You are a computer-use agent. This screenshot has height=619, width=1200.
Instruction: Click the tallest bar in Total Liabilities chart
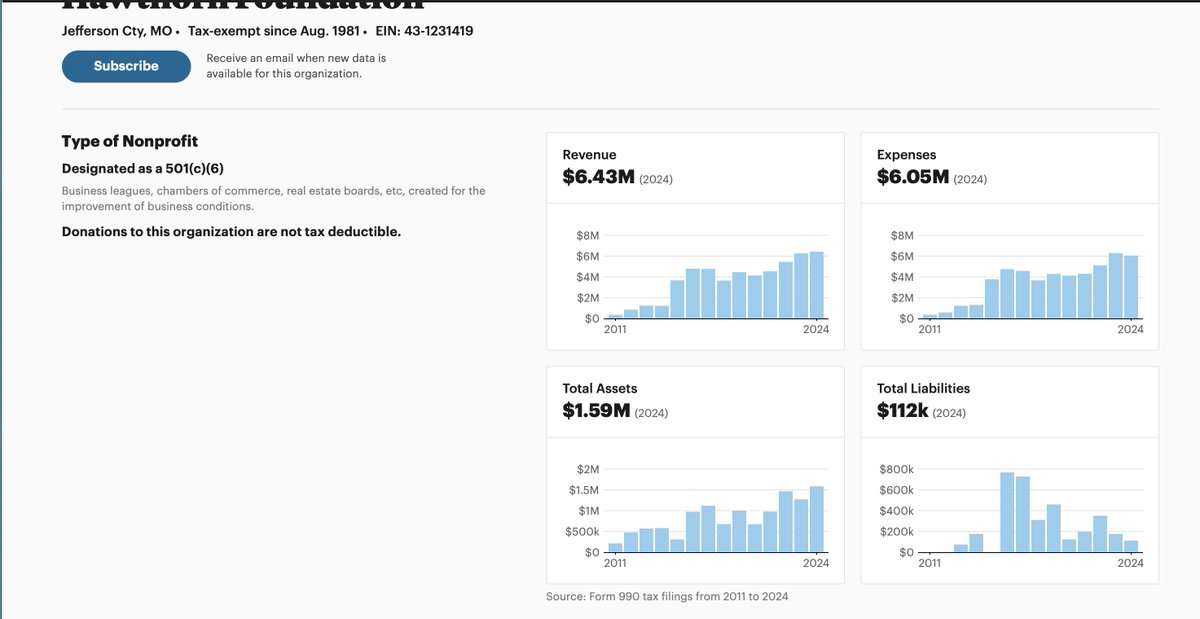click(1007, 512)
